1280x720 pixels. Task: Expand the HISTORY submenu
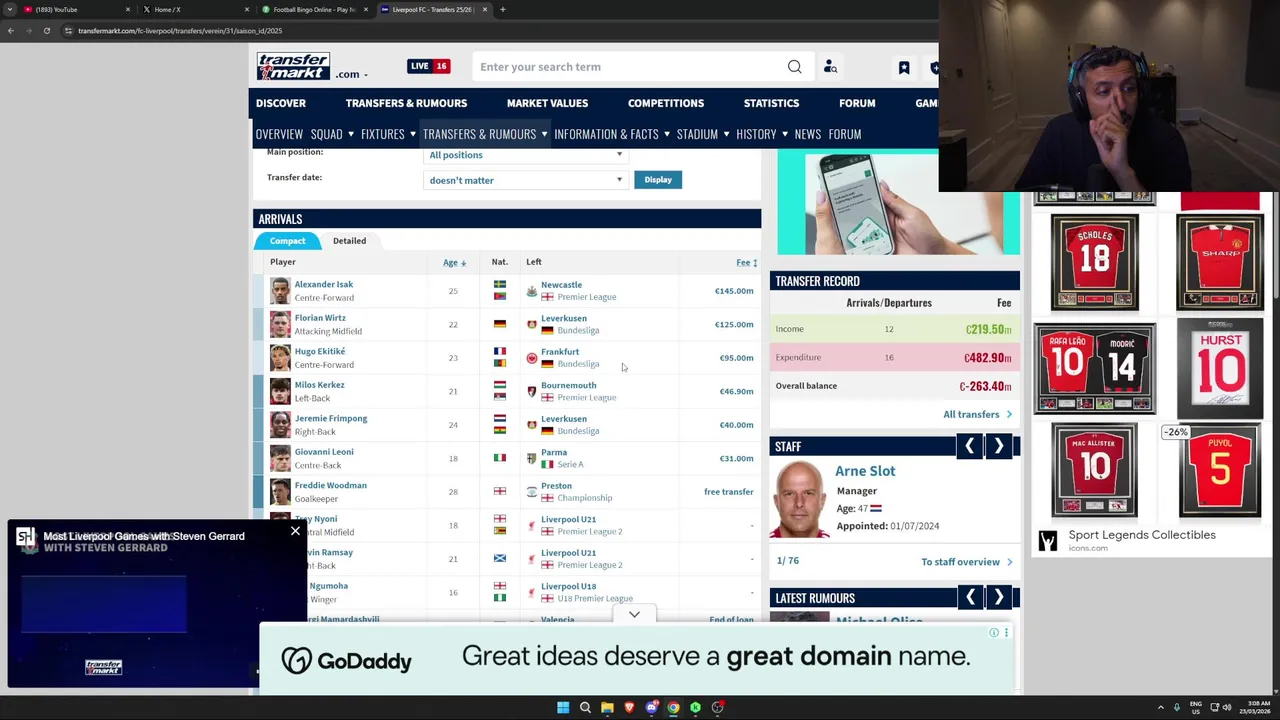pos(785,134)
